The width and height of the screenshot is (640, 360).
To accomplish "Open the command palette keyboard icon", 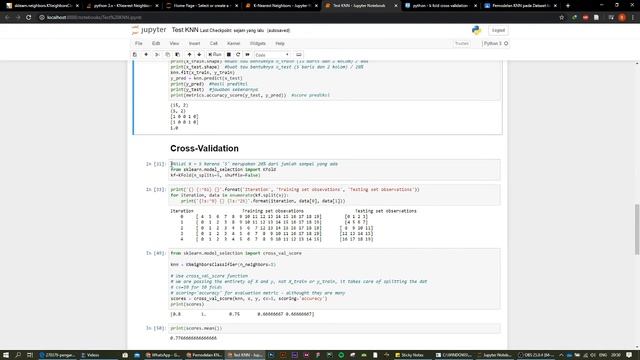I will coord(299,55).
